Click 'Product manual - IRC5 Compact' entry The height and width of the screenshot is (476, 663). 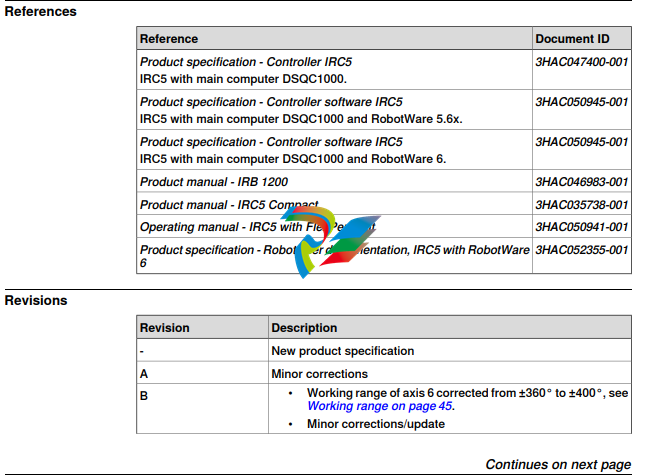tap(229, 205)
